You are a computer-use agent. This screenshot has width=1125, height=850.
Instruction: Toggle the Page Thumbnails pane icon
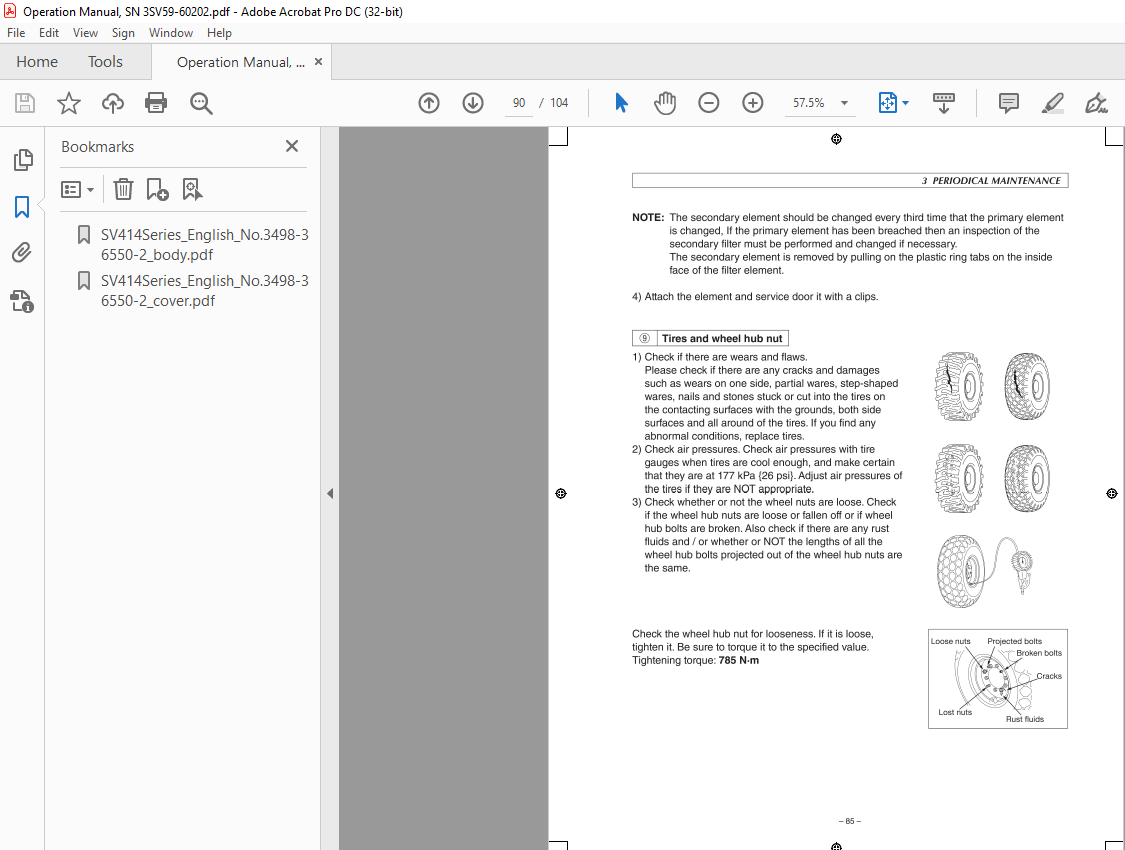tap(22, 160)
